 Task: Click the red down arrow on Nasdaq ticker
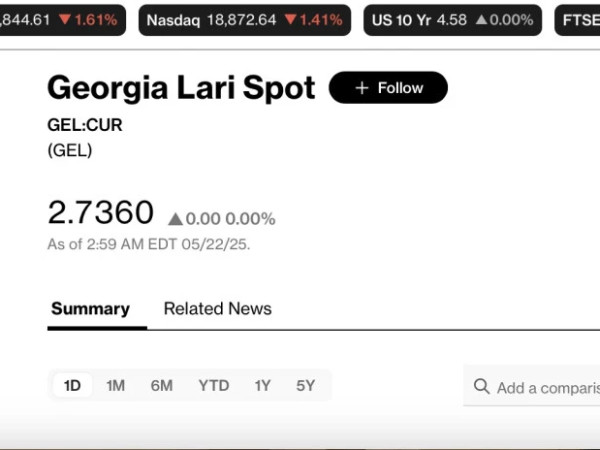click(x=291, y=19)
